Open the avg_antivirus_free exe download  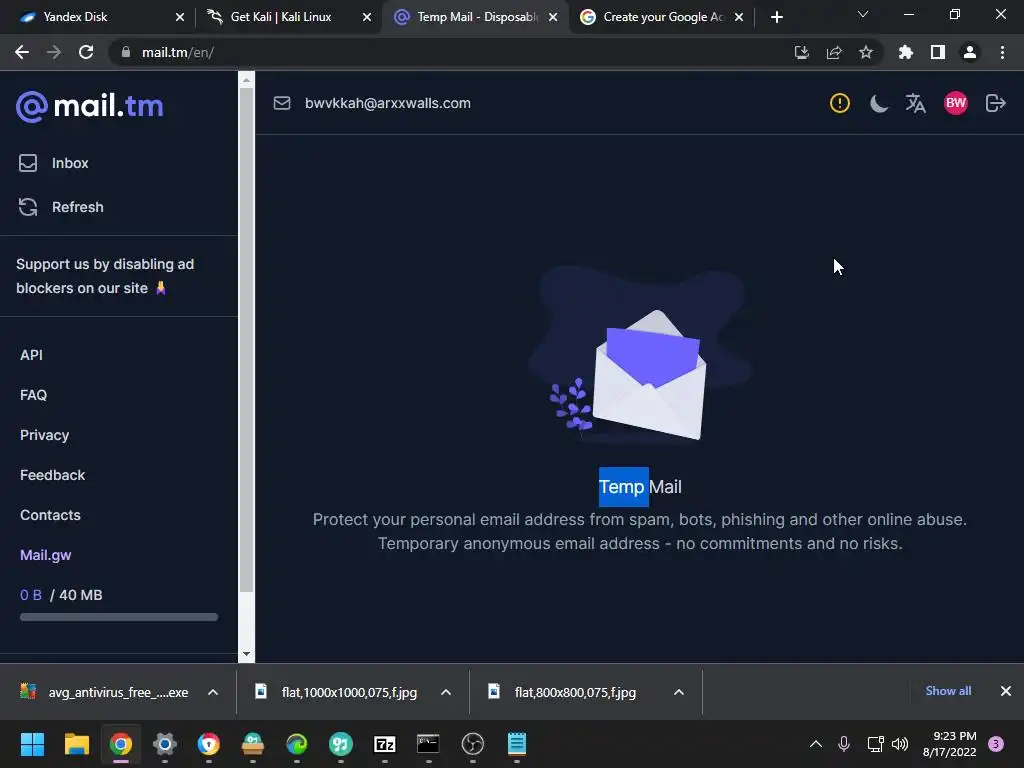point(104,692)
